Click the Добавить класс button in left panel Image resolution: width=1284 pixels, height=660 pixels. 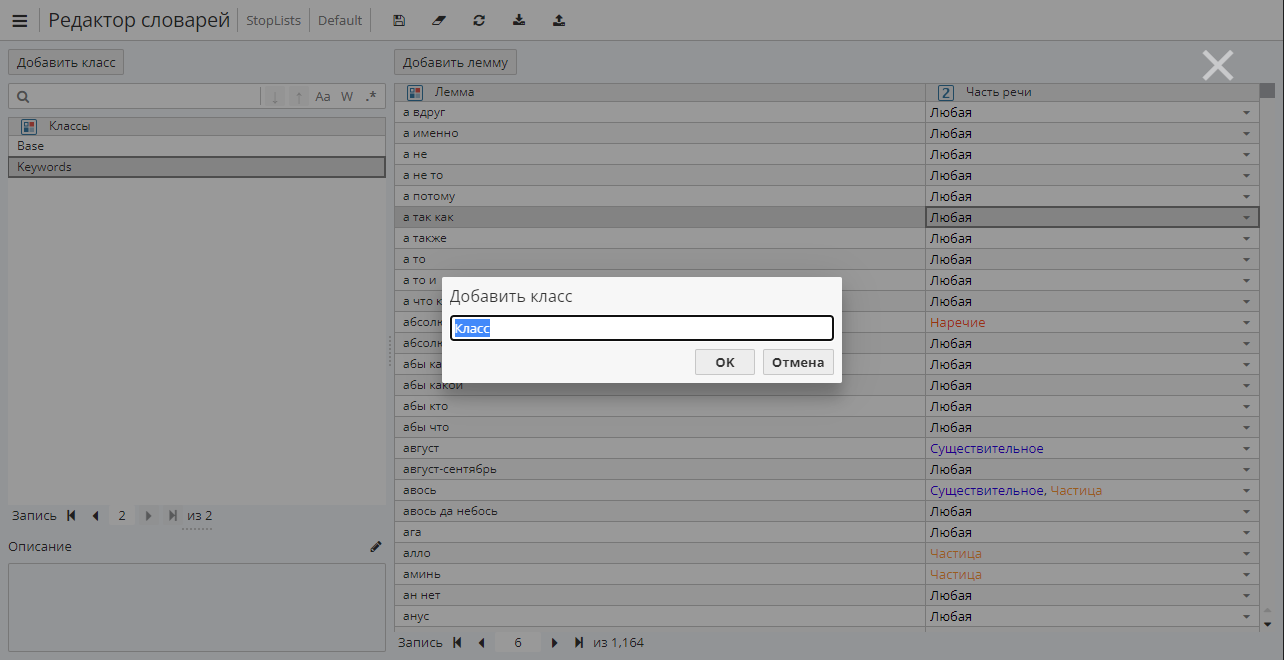[66, 62]
